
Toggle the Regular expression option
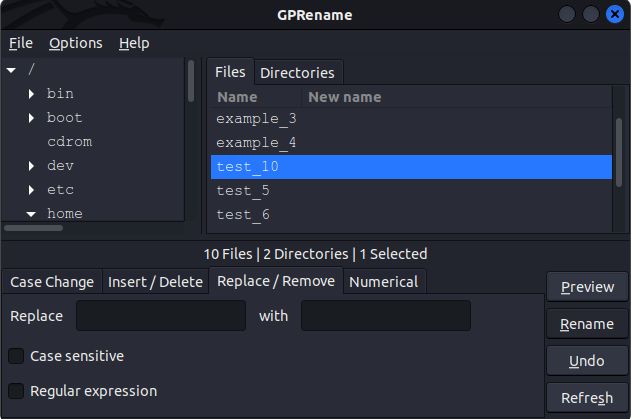point(16,391)
